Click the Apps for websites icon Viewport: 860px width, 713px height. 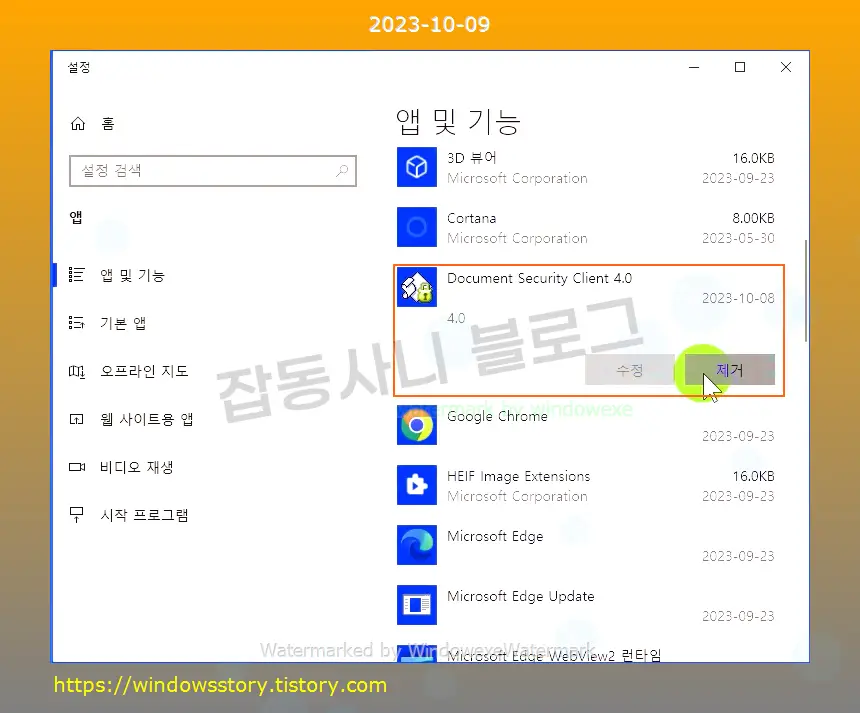coord(76,420)
